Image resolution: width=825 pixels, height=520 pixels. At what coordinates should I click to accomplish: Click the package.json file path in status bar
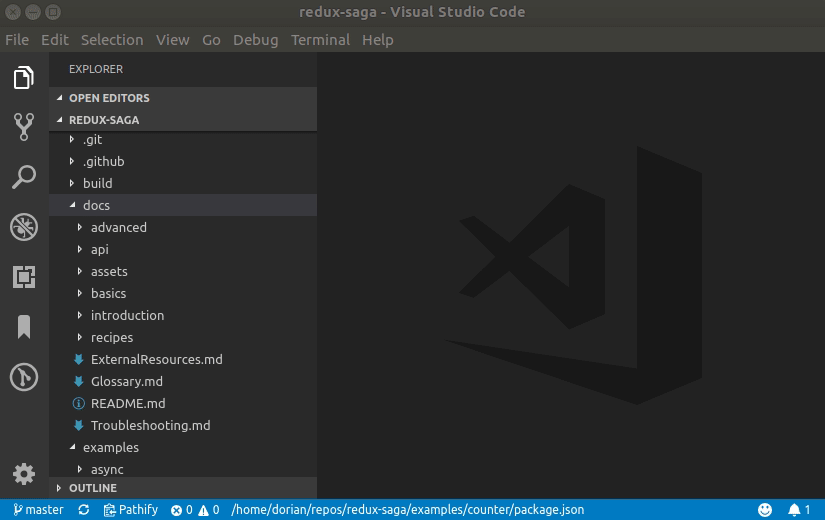[408, 509]
